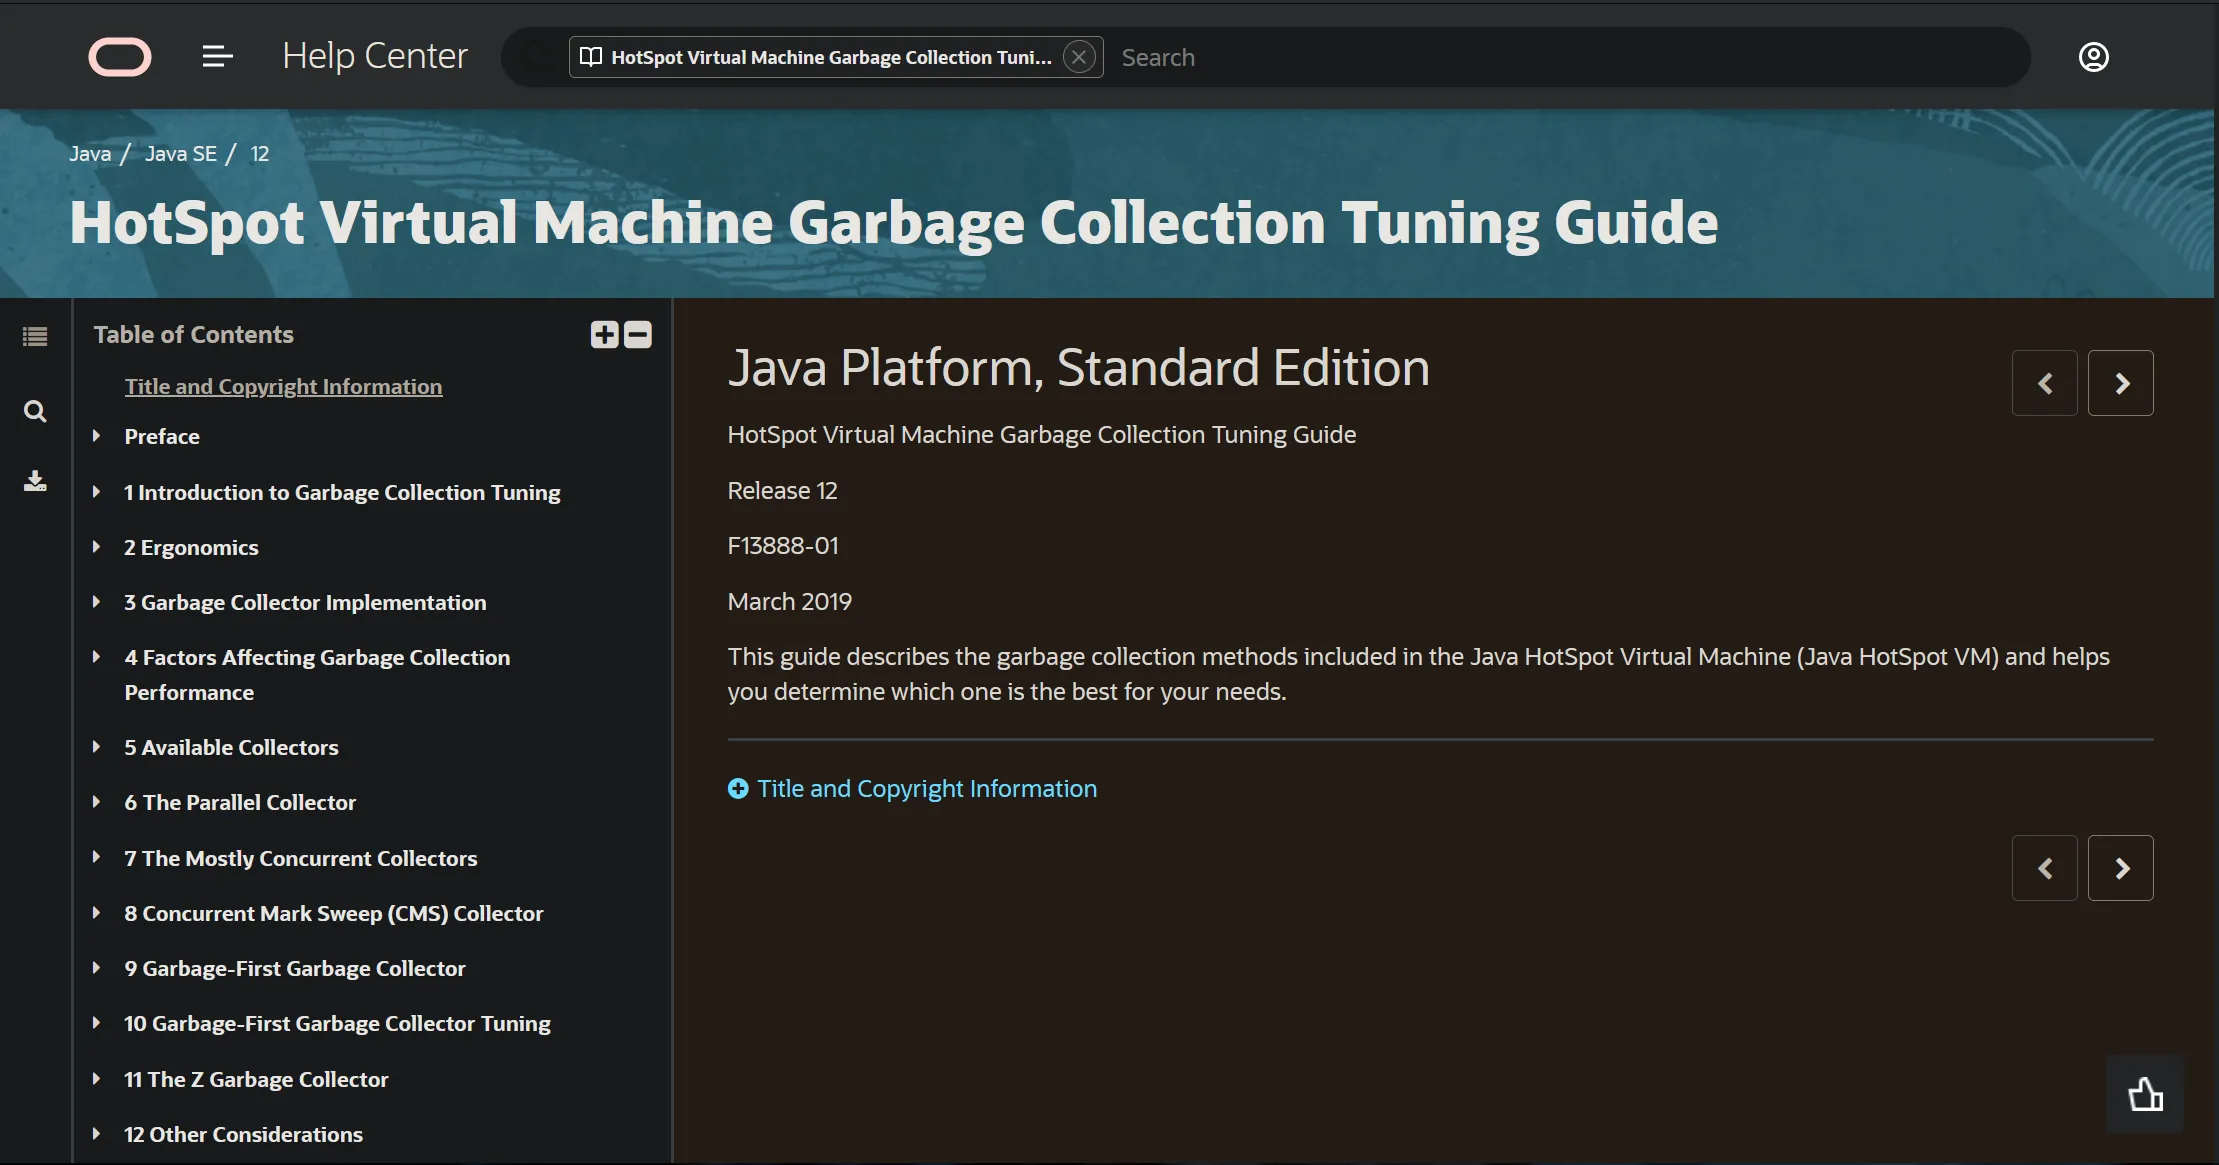Open 10 Garbage-First Garbage Collector Tuning entry
The height and width of the screenshot is (1165, 2219).
click(337, 1024)
